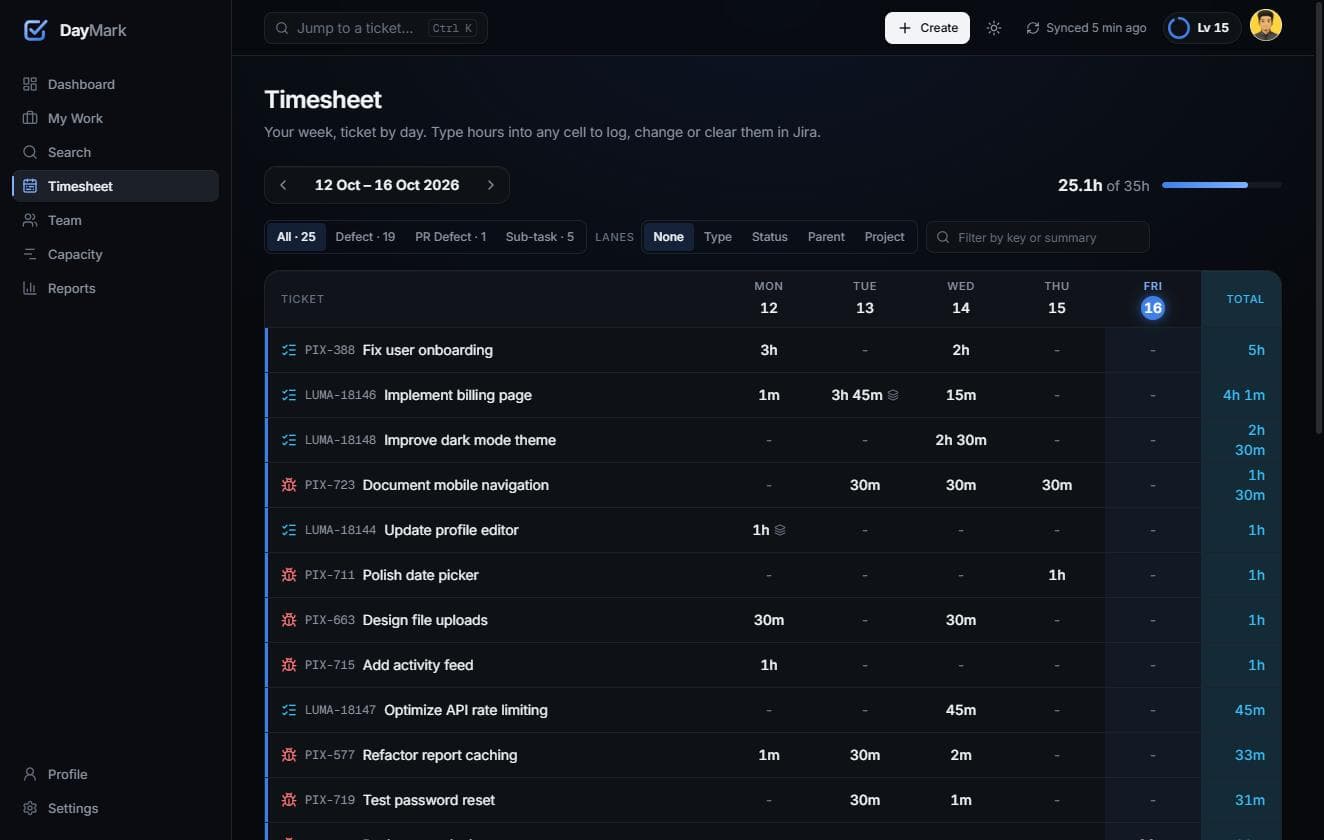Click the Filter by key or summary field
The image size is (1324, 840).
(1038, 237)
